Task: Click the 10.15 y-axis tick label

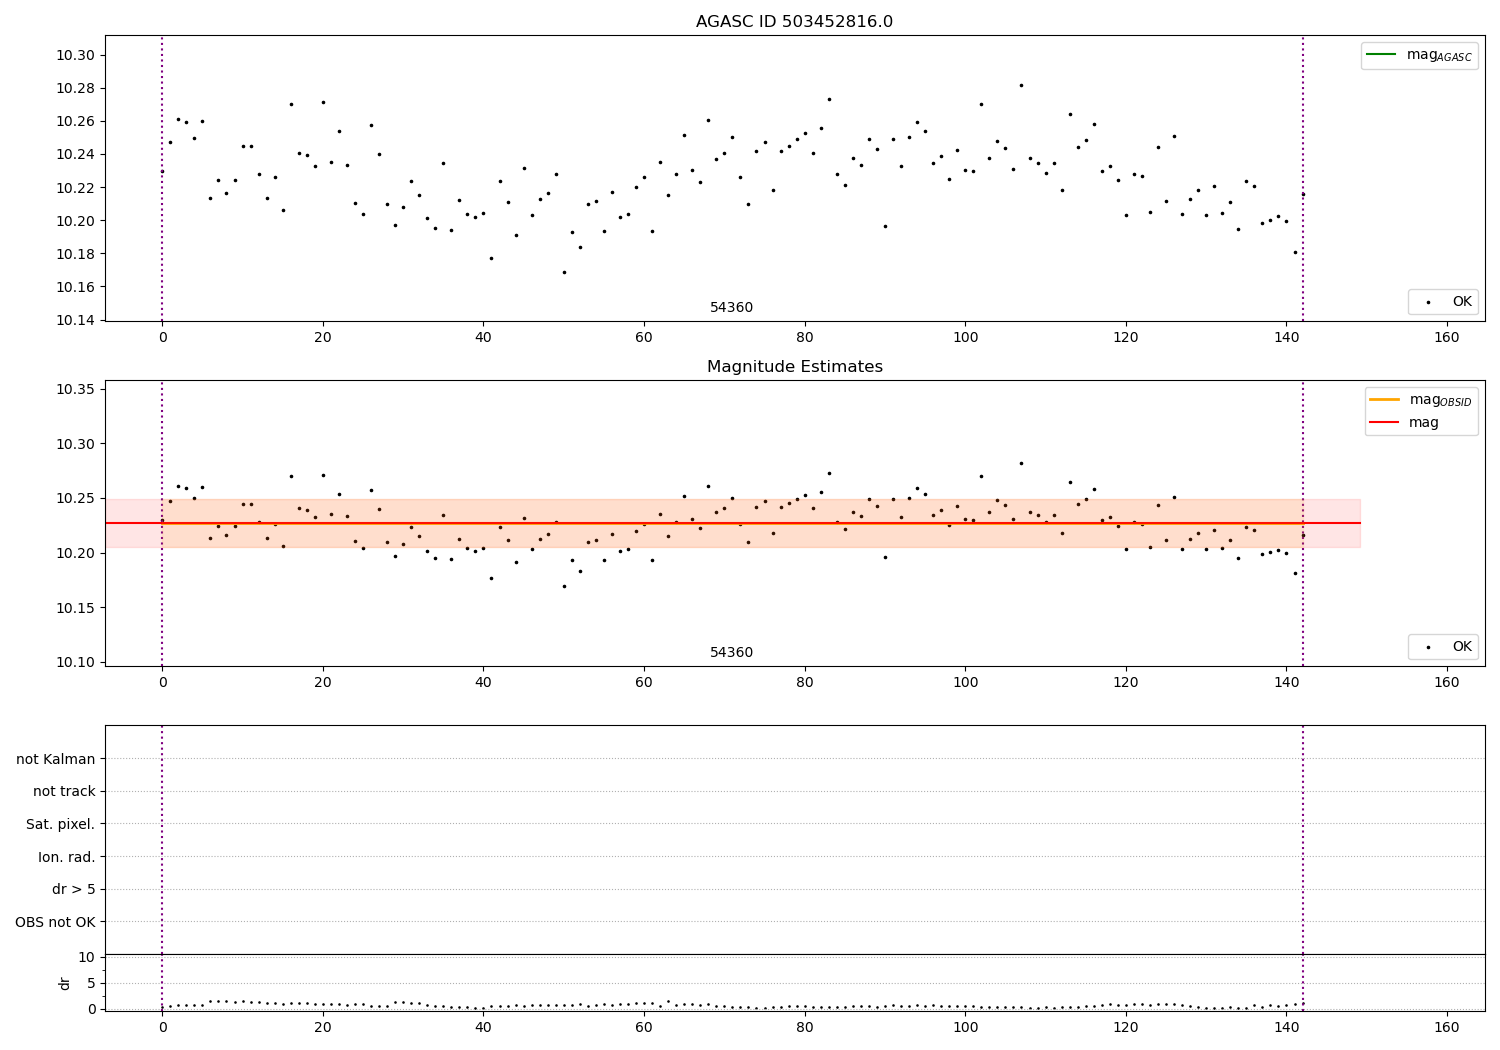Action: point(76,608)
